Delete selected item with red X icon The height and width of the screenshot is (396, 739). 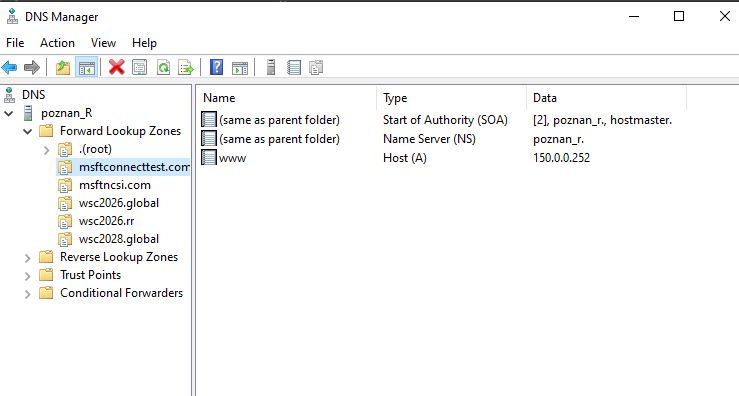pyautogui.click(x=116, y=67)
